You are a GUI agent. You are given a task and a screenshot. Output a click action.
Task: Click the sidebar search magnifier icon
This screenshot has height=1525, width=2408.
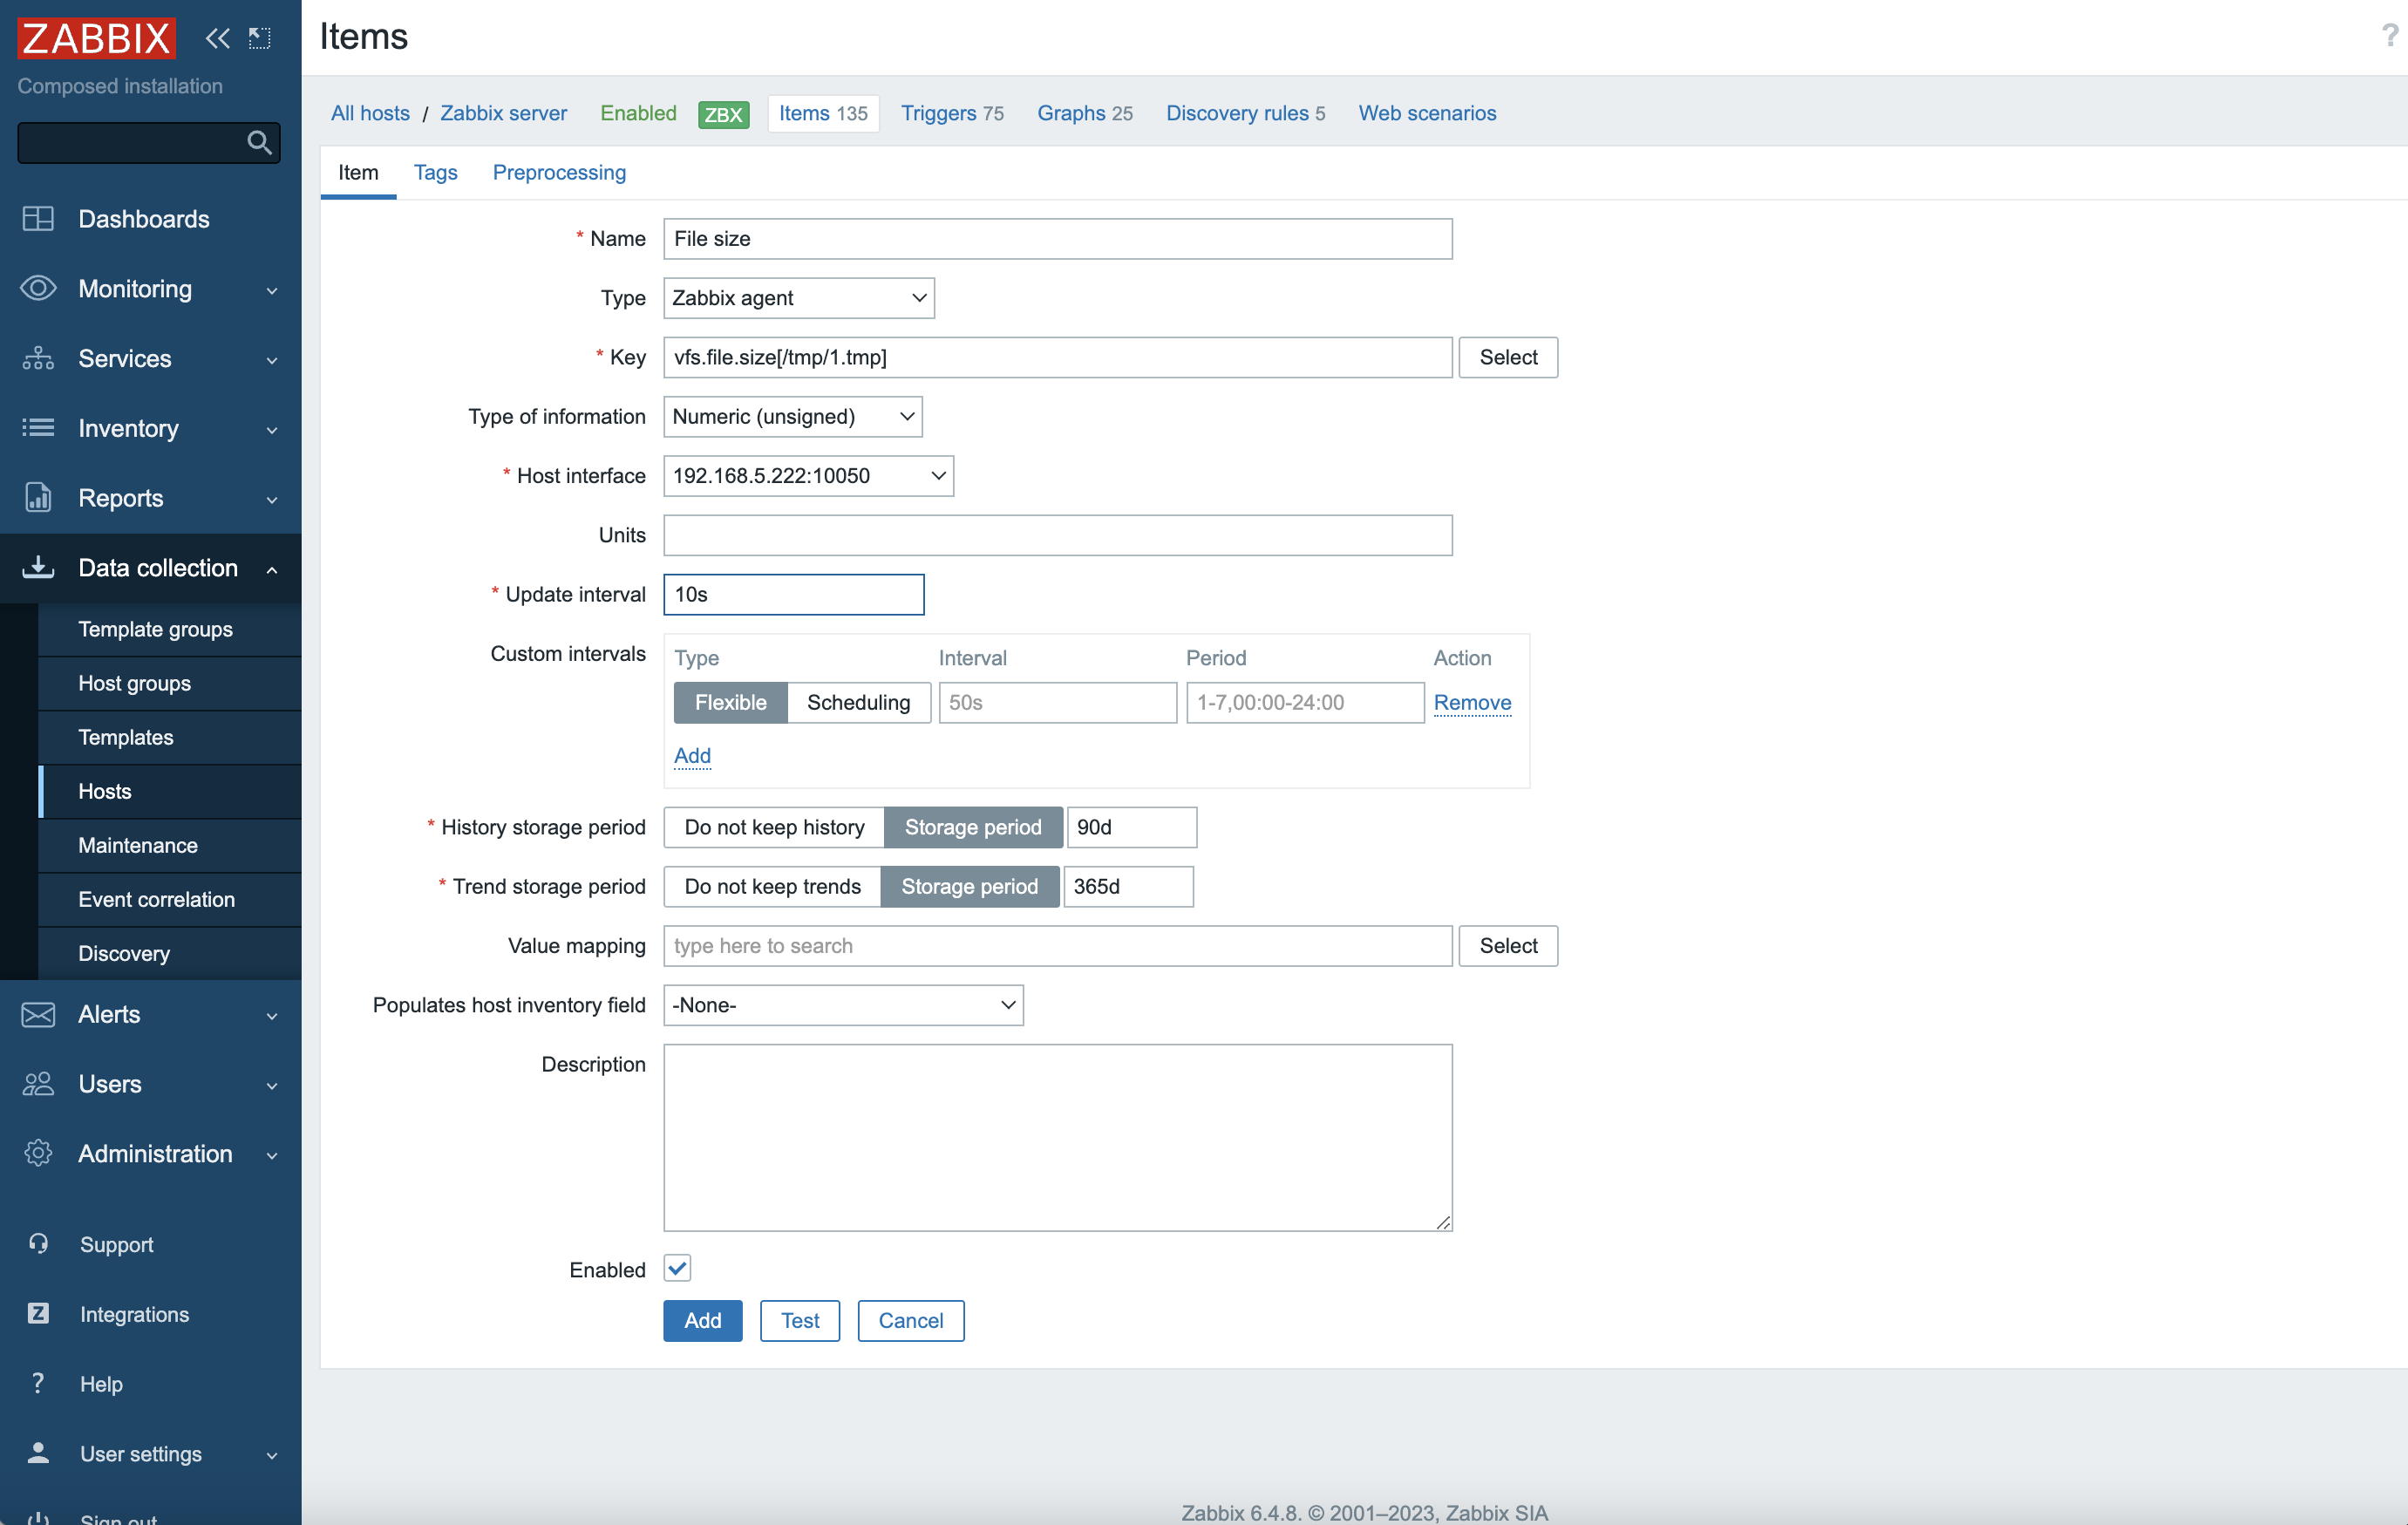click(x=259, y=143)
